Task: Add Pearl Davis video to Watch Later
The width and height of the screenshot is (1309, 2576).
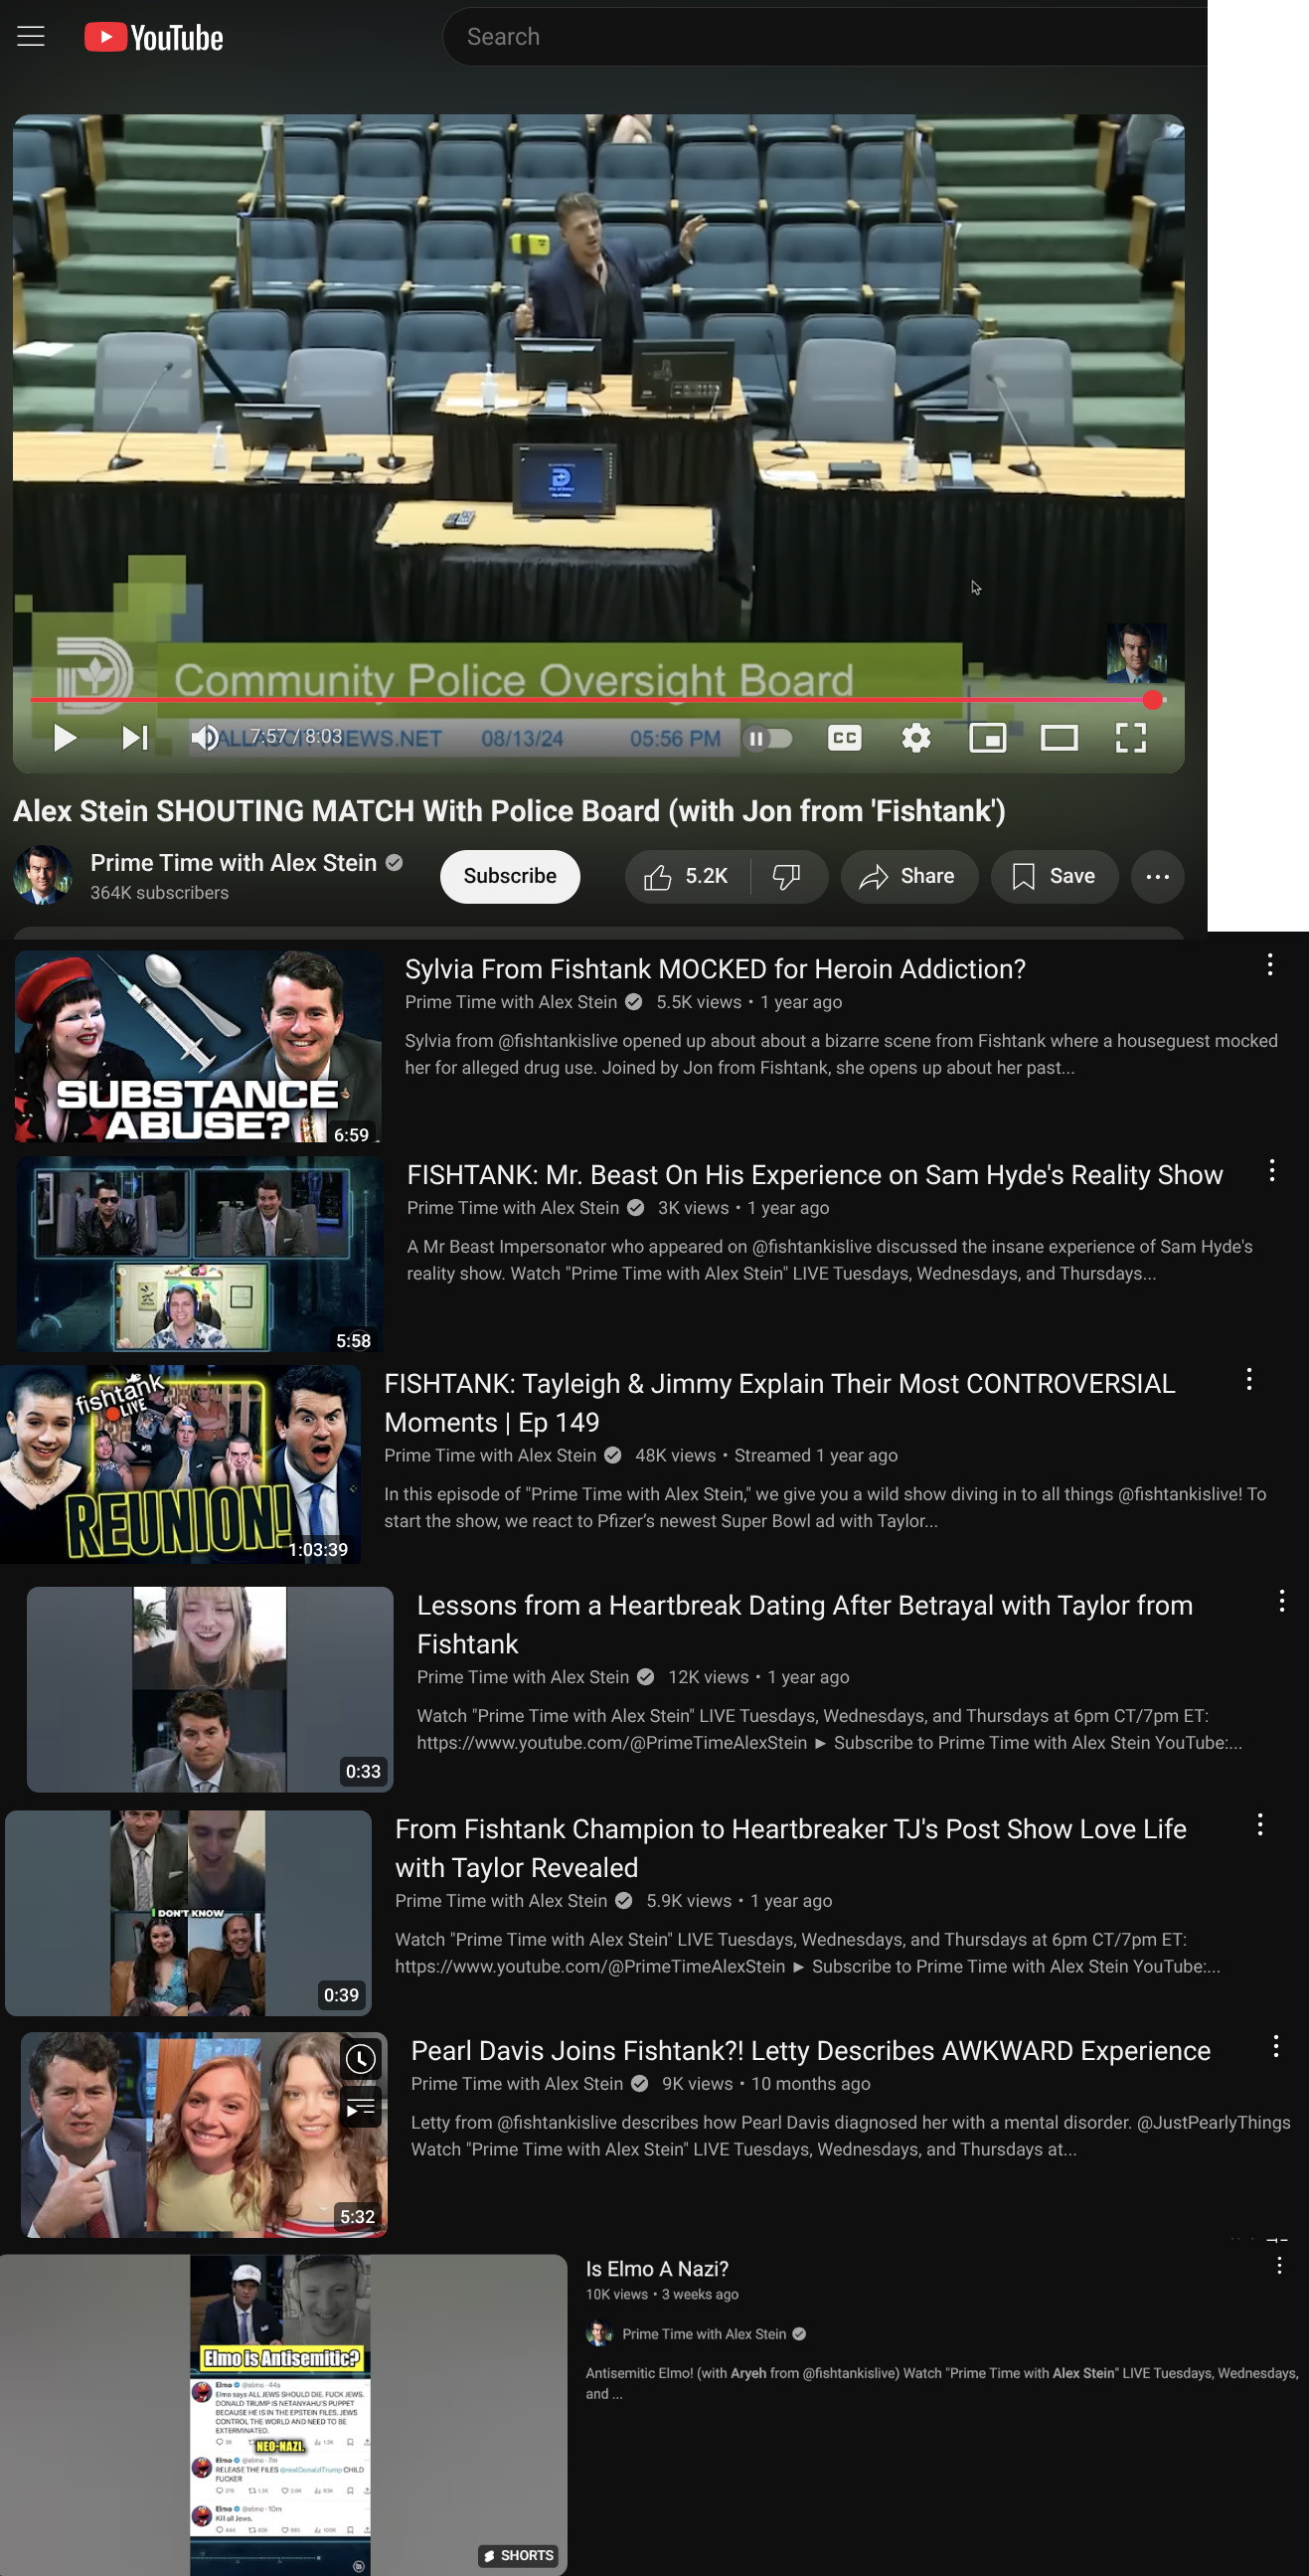Action: [361, 2059]
